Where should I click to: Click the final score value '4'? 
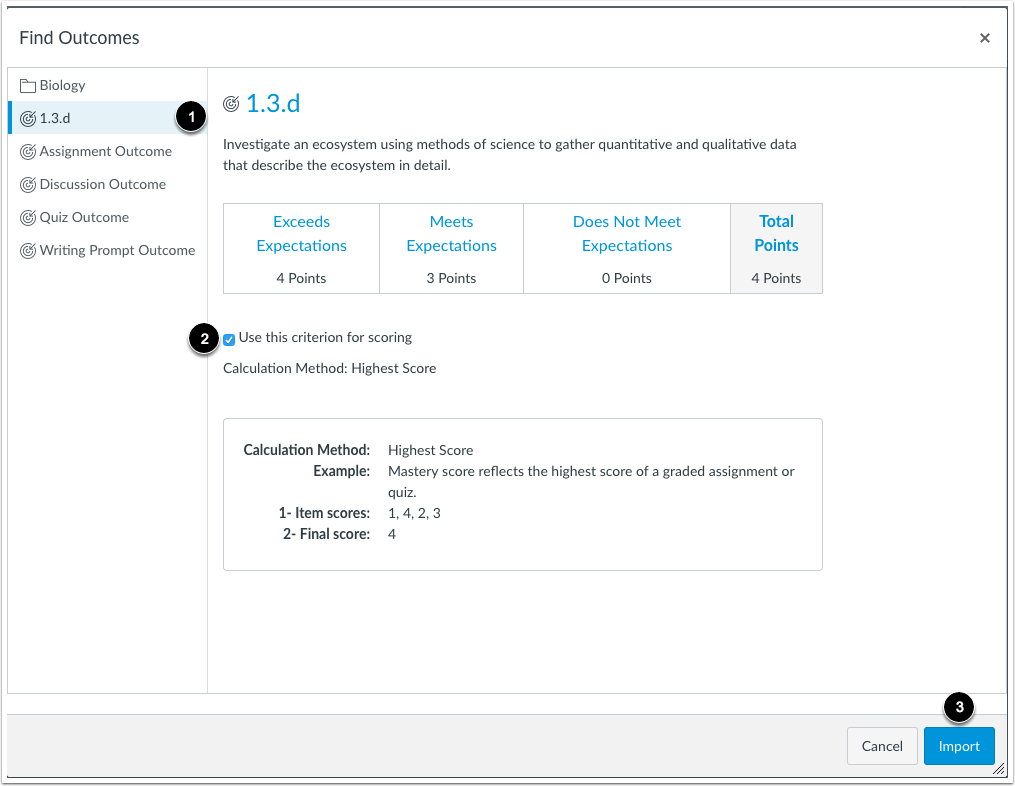[392, 534]
